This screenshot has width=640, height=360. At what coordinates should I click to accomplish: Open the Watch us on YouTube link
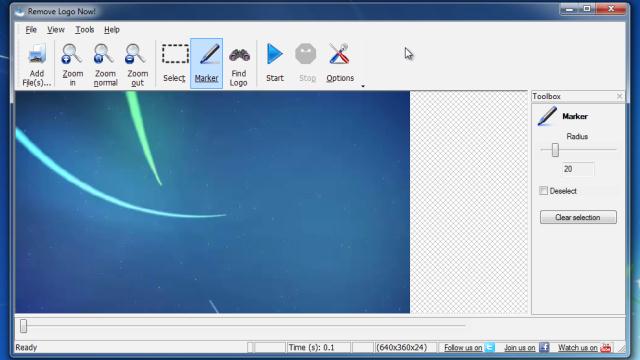pyautogui.click(x=585, y=347)
